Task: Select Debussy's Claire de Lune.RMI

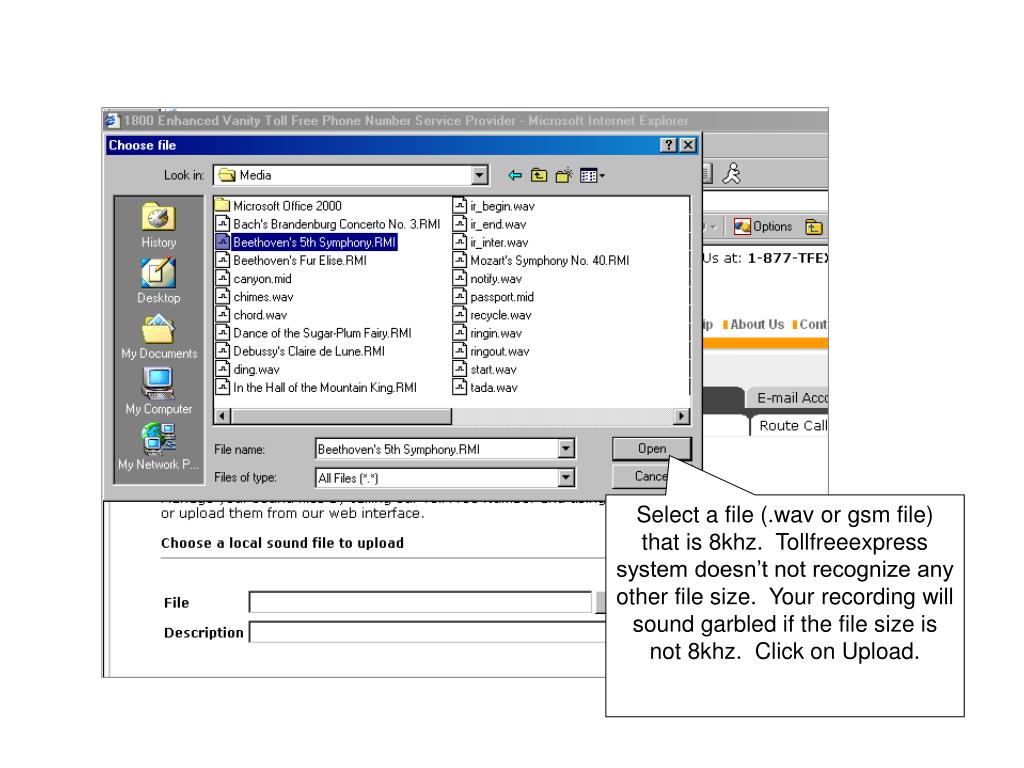Action: pos(300,351)
